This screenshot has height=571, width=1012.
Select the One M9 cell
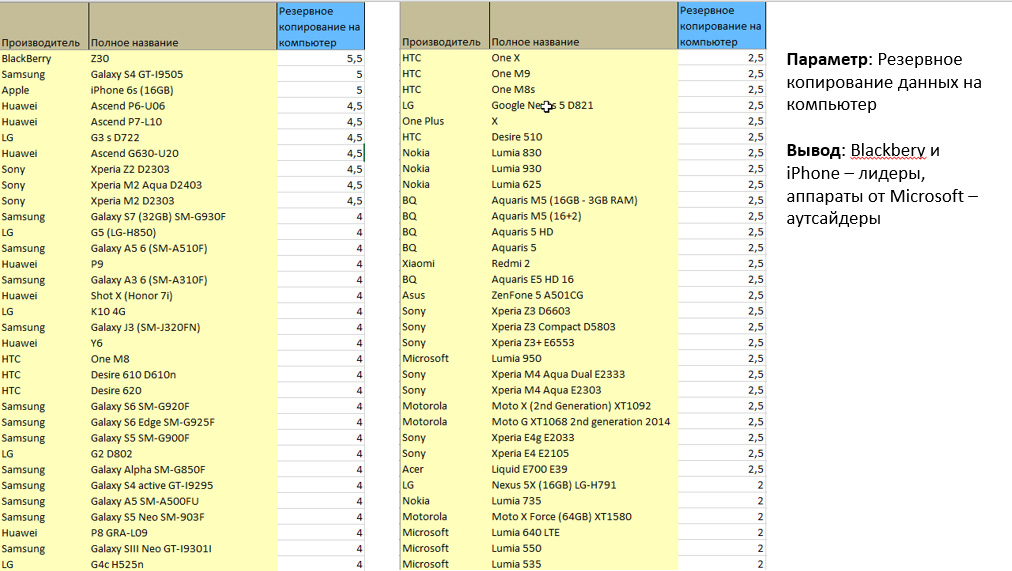point(584,74)
